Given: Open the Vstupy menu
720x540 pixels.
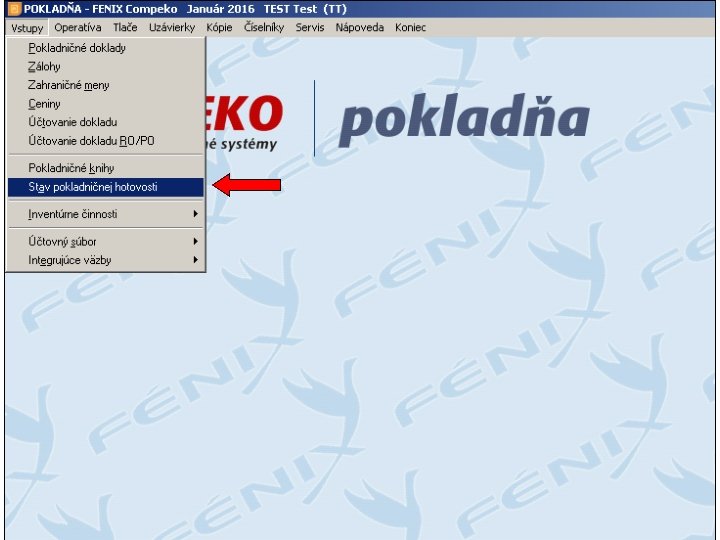Looking at the screenshot, I should pyautogui.click(x=27, y=28).
